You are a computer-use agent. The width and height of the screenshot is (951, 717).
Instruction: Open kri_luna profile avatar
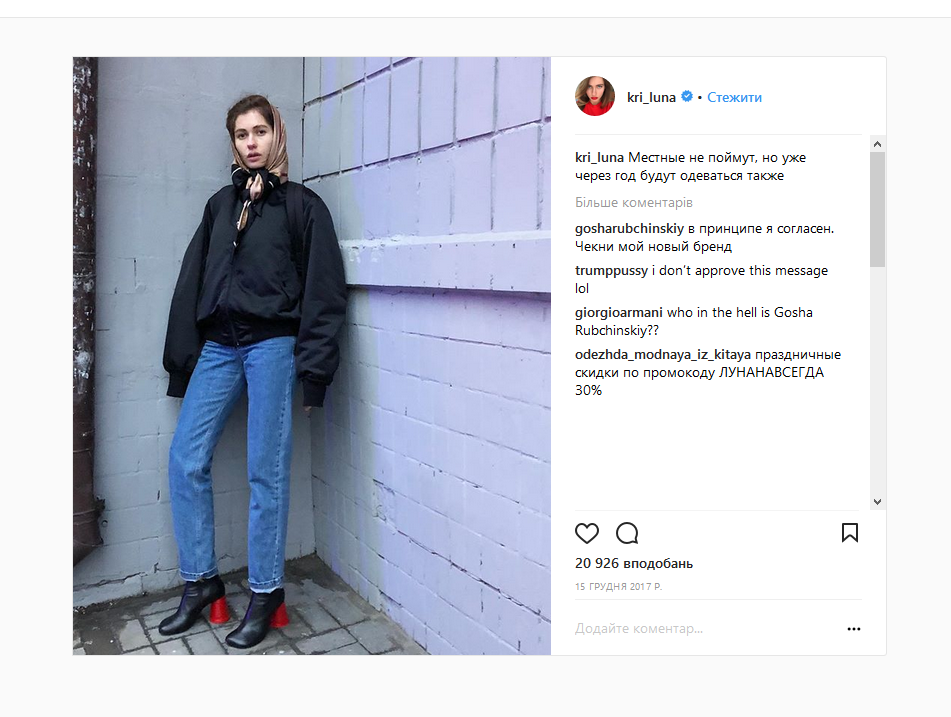tap(595, 96)
